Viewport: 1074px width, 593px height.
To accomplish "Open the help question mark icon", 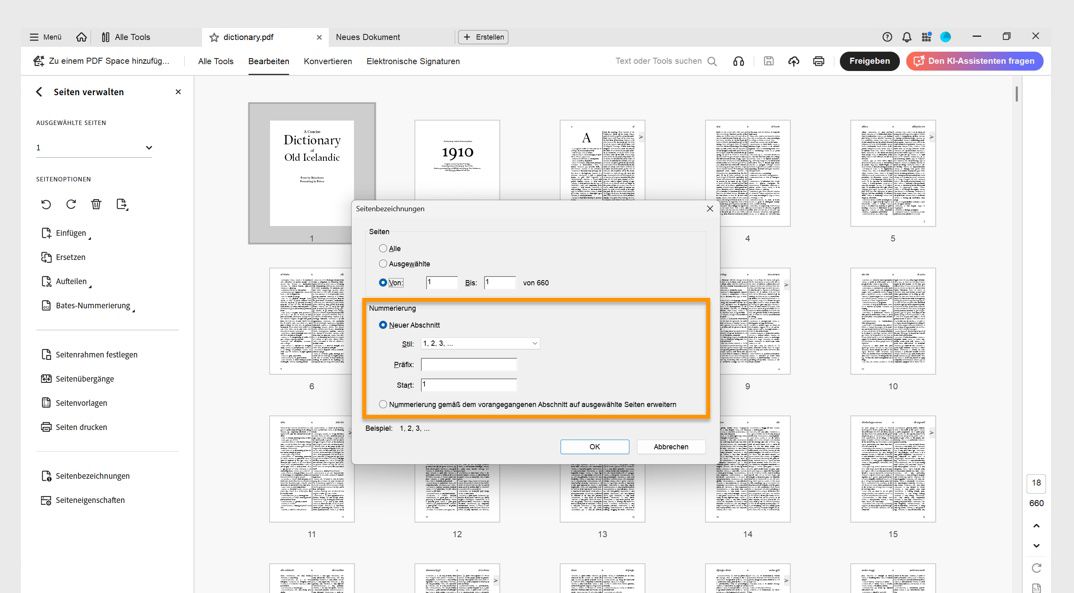I will click(x=888, y=37).
